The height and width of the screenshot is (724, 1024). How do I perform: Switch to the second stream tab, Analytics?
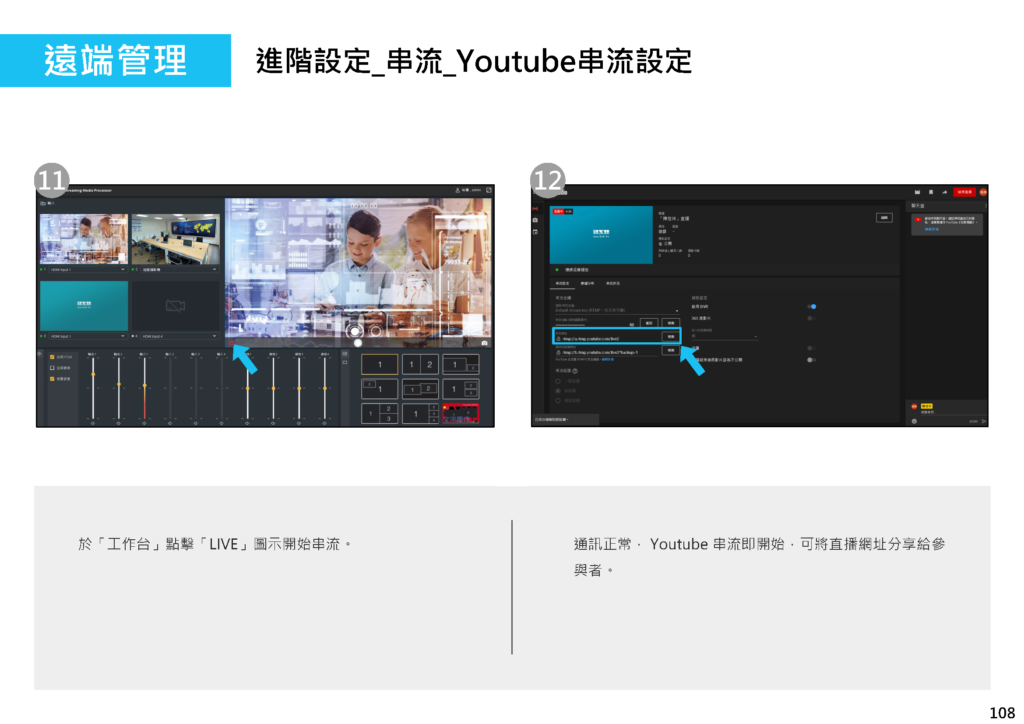point(586,284)
